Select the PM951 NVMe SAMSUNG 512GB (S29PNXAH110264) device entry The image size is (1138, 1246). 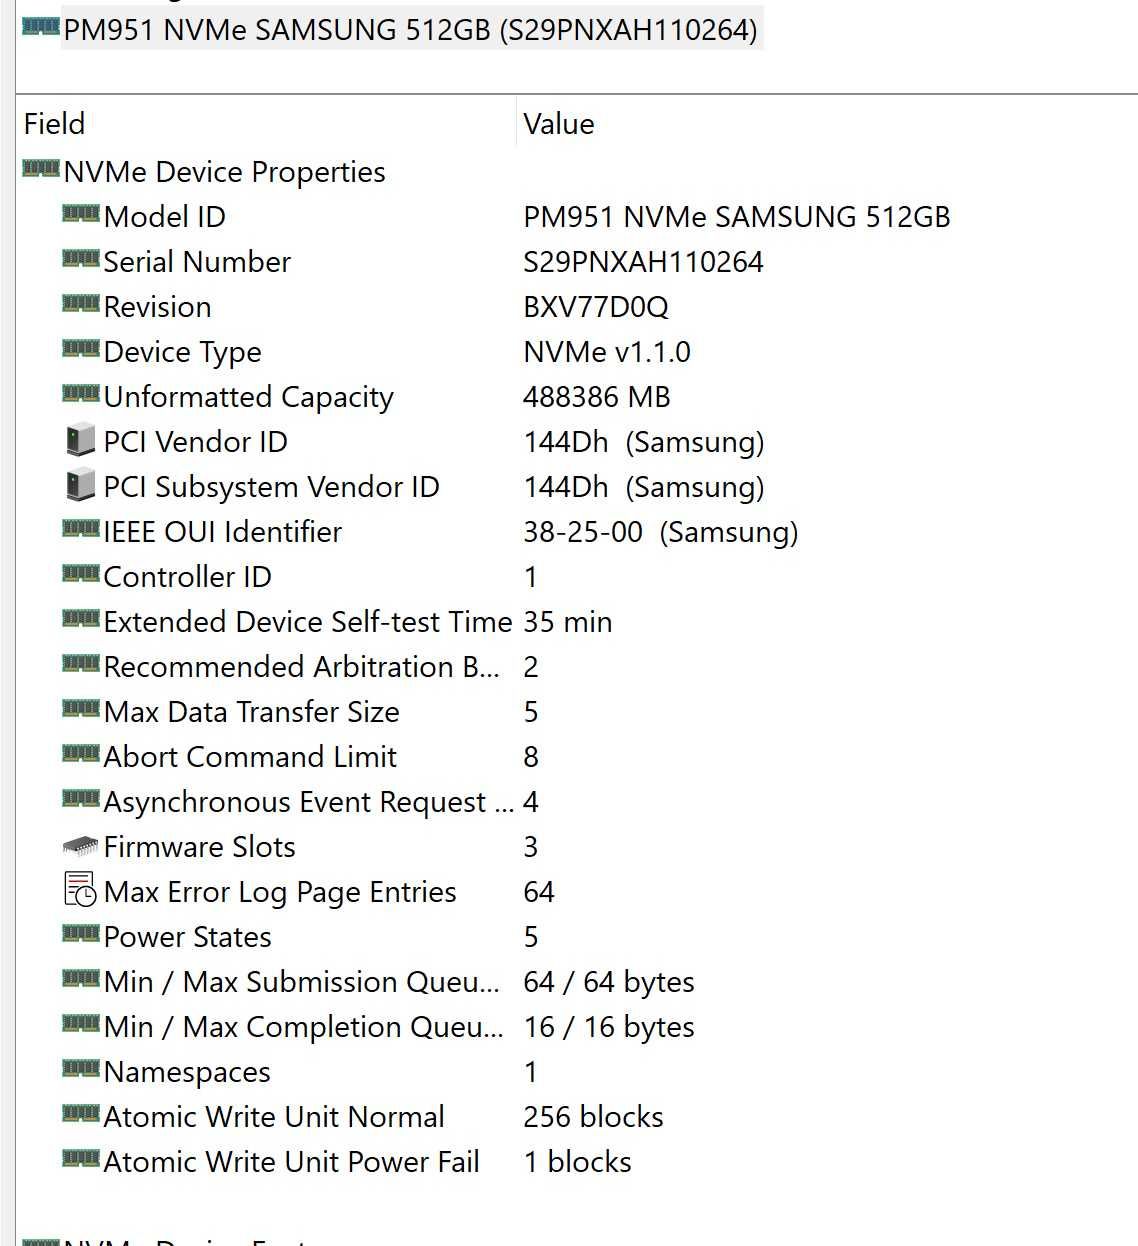click(410, 30)
